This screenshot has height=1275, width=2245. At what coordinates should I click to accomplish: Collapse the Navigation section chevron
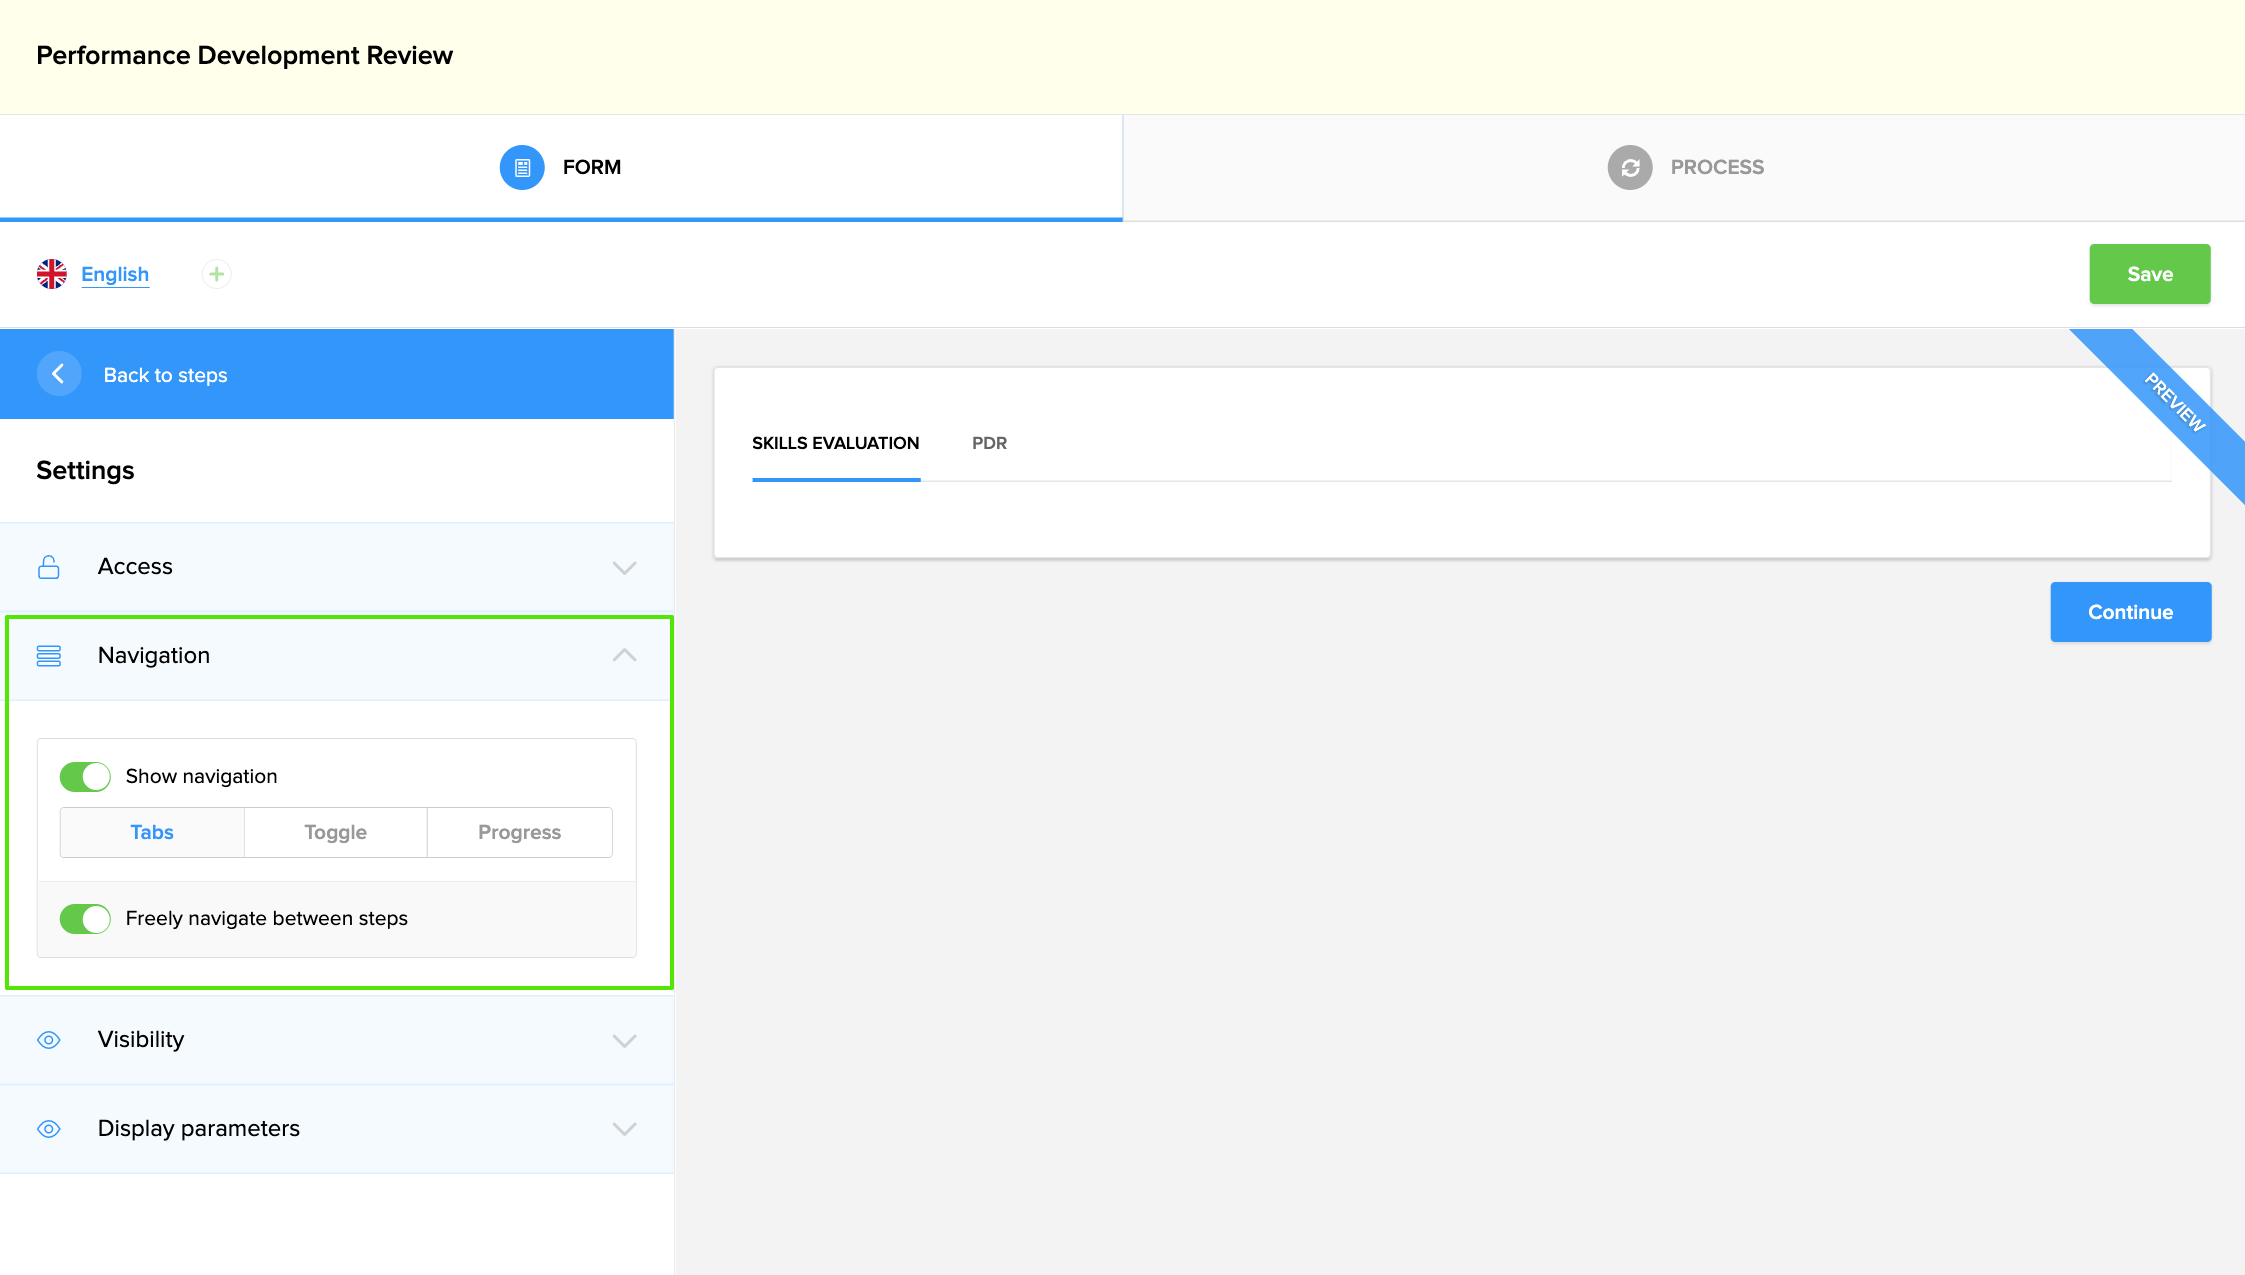coord(624,656)
